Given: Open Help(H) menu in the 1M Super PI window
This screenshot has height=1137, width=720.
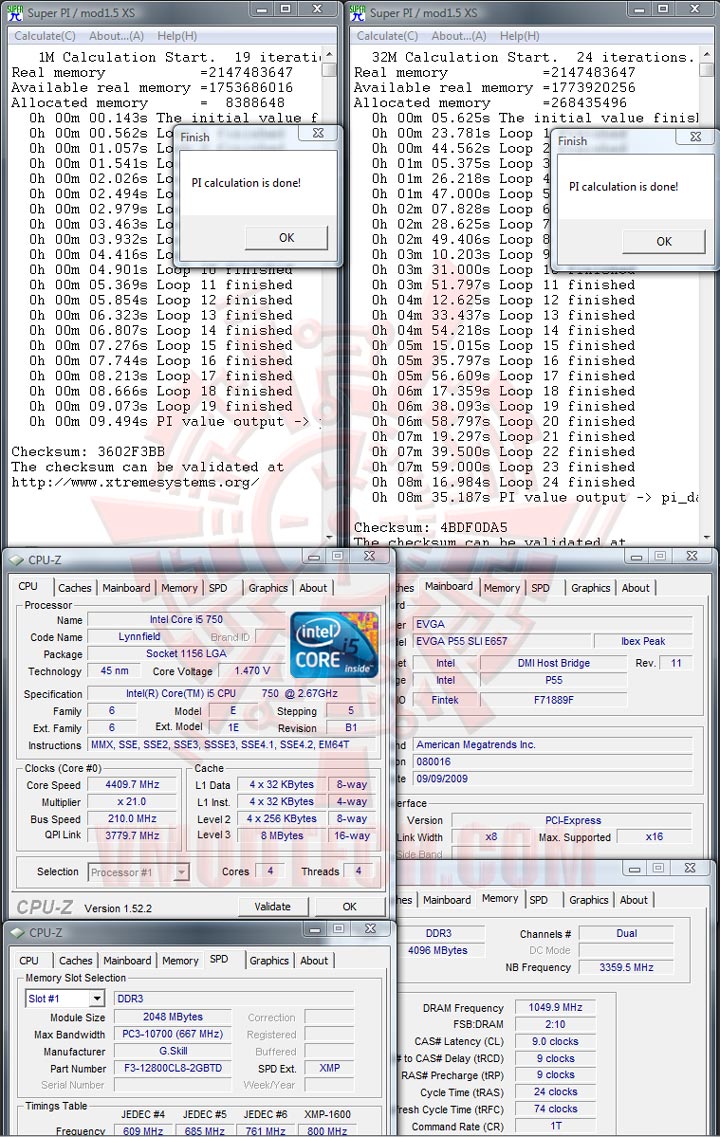Looking at the screenshot, I should (177, 36).
